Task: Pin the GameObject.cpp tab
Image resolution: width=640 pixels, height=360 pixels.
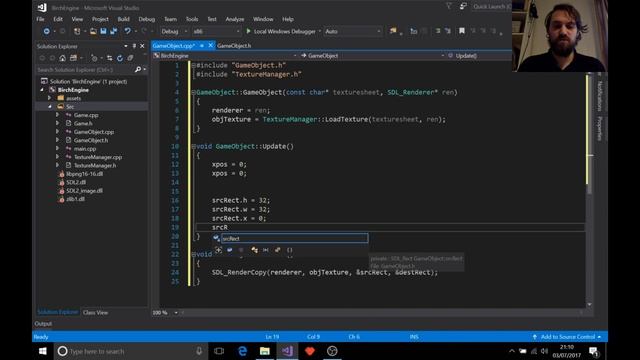Action: [x=202, y=46]
